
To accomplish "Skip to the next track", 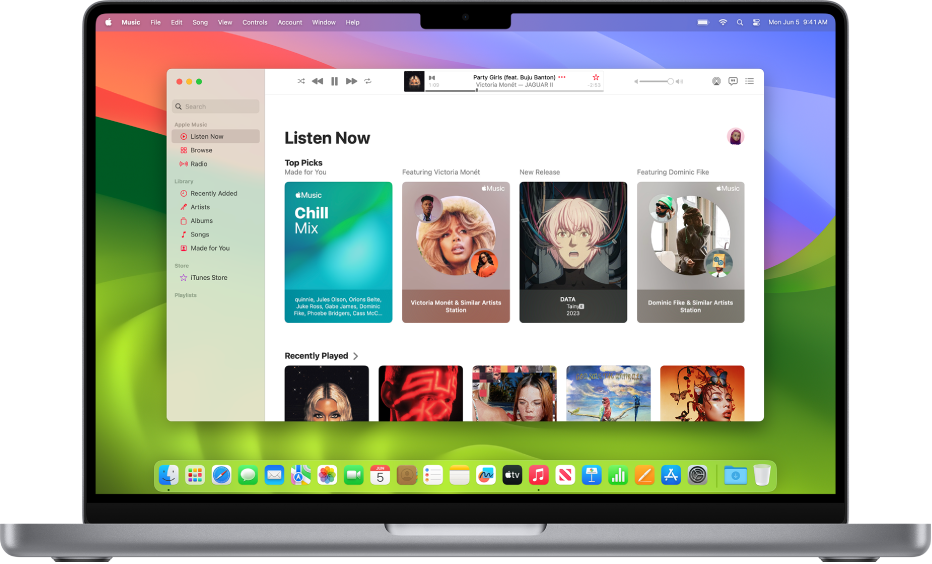I will click(x=351, y=81).
